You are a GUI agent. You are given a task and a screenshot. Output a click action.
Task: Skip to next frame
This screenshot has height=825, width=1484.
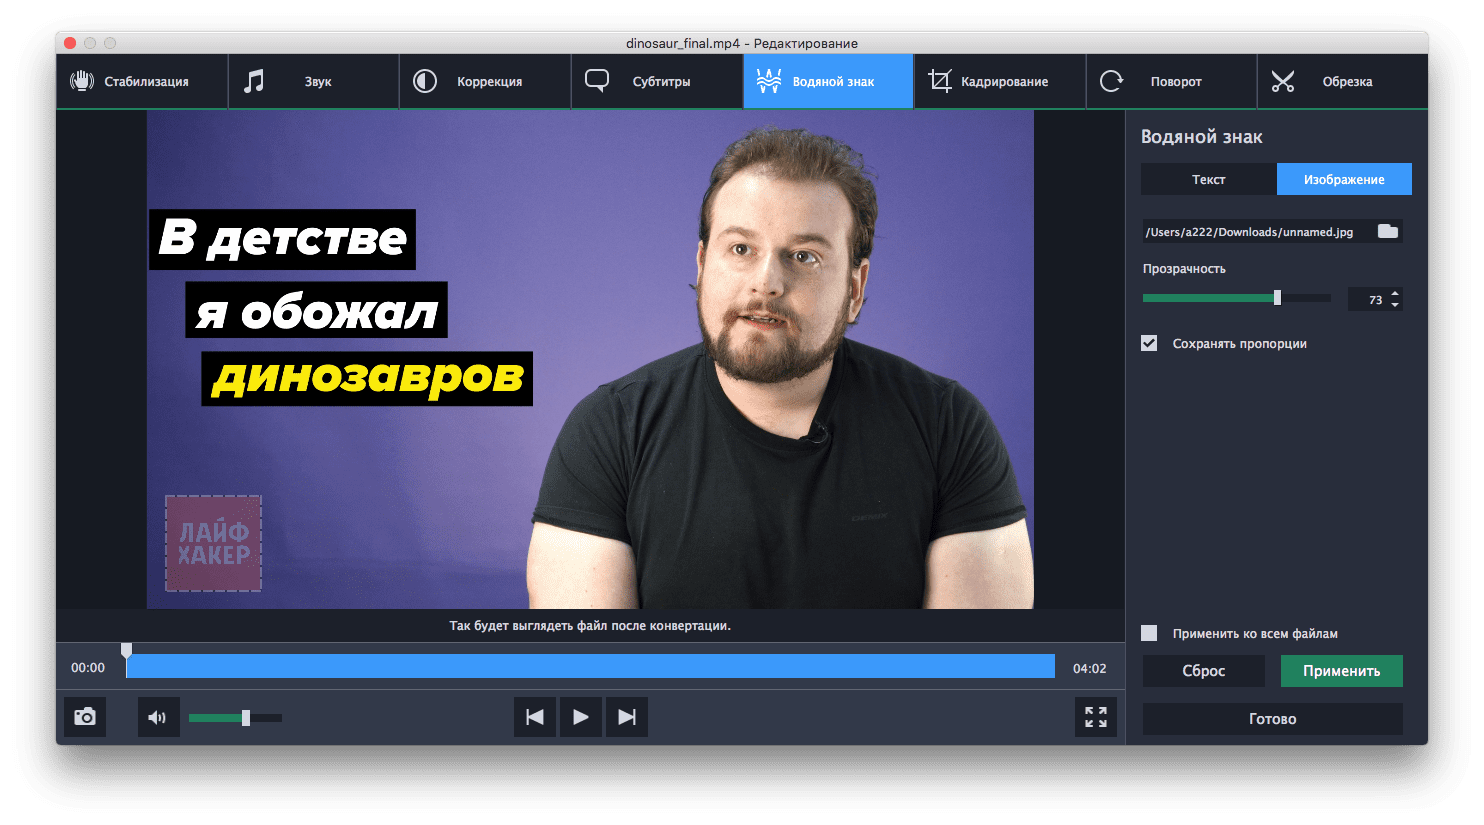coord(627,717)
